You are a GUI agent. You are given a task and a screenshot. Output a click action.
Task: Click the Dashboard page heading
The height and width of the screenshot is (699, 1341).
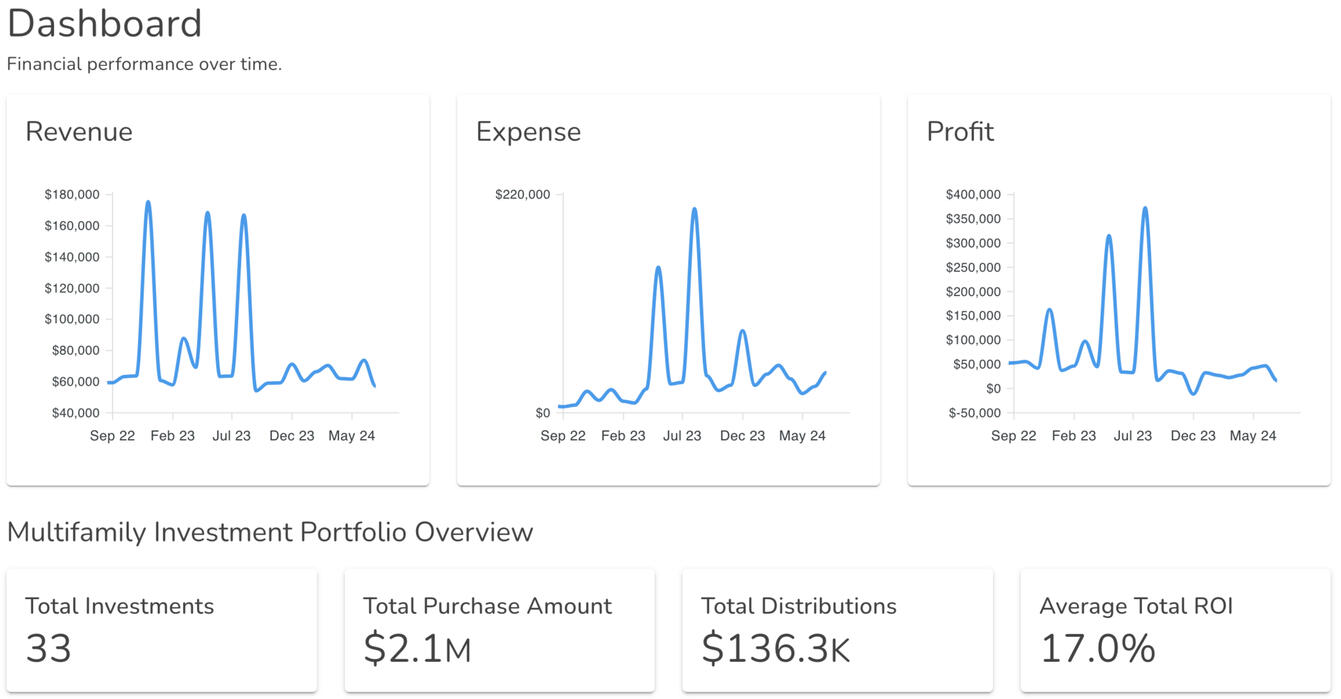point(104,23)
